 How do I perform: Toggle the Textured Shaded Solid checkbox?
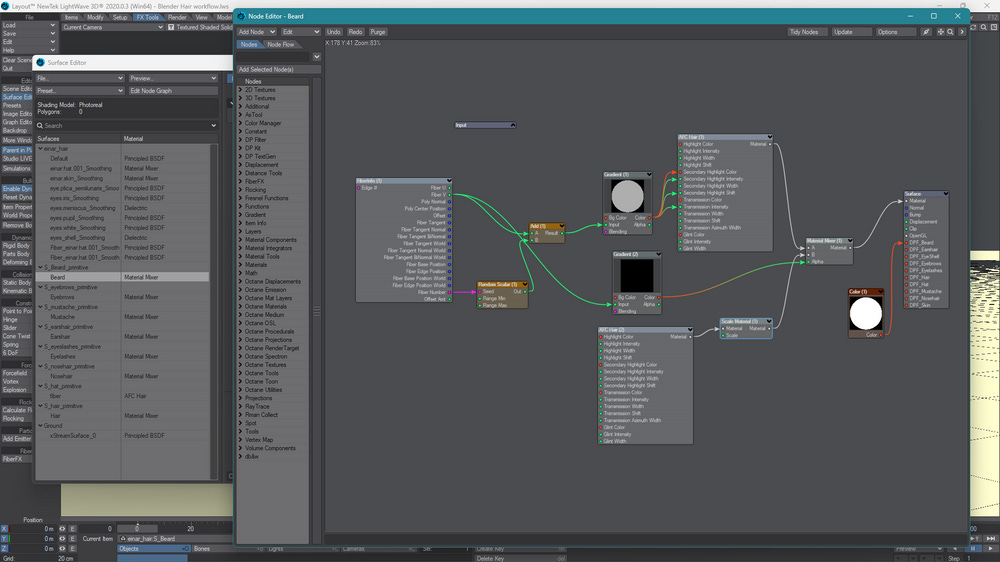171,27
